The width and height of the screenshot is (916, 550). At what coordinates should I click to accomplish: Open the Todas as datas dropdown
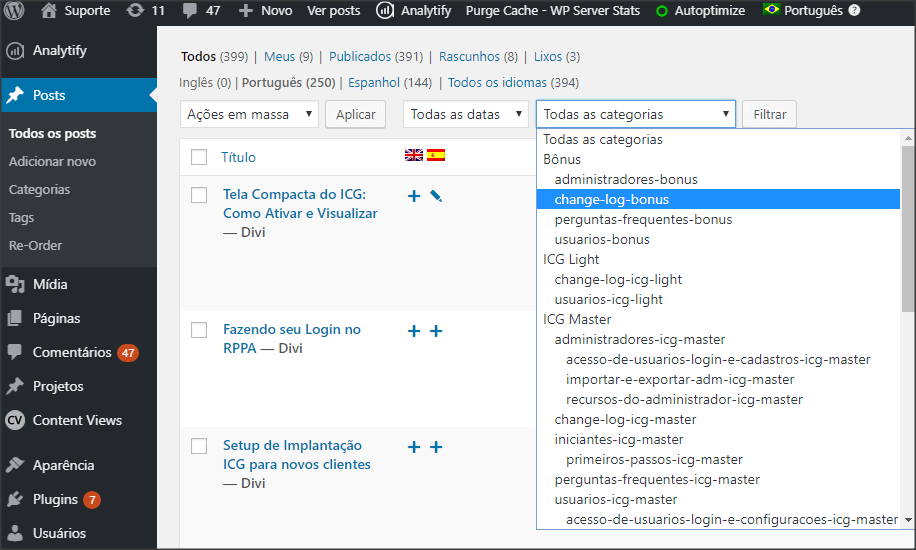[466, 114]
